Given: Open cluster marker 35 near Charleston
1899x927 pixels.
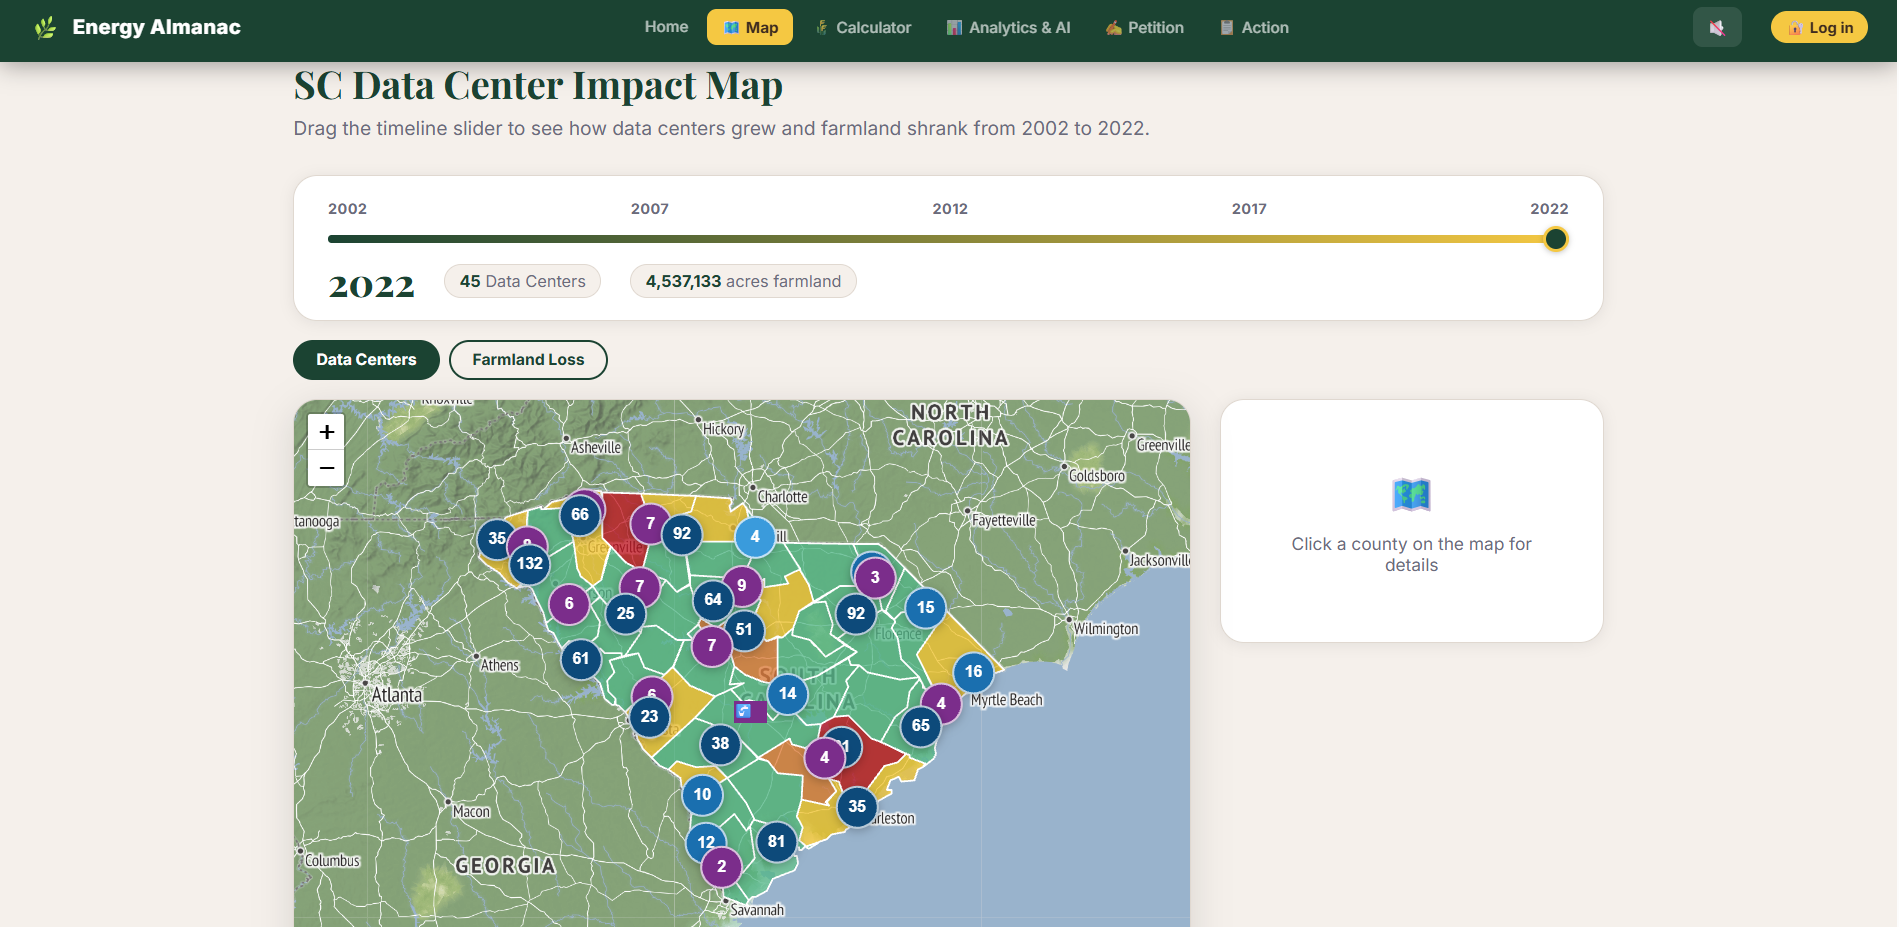Looking at the screenshot, I should click(x=857, y=807).
